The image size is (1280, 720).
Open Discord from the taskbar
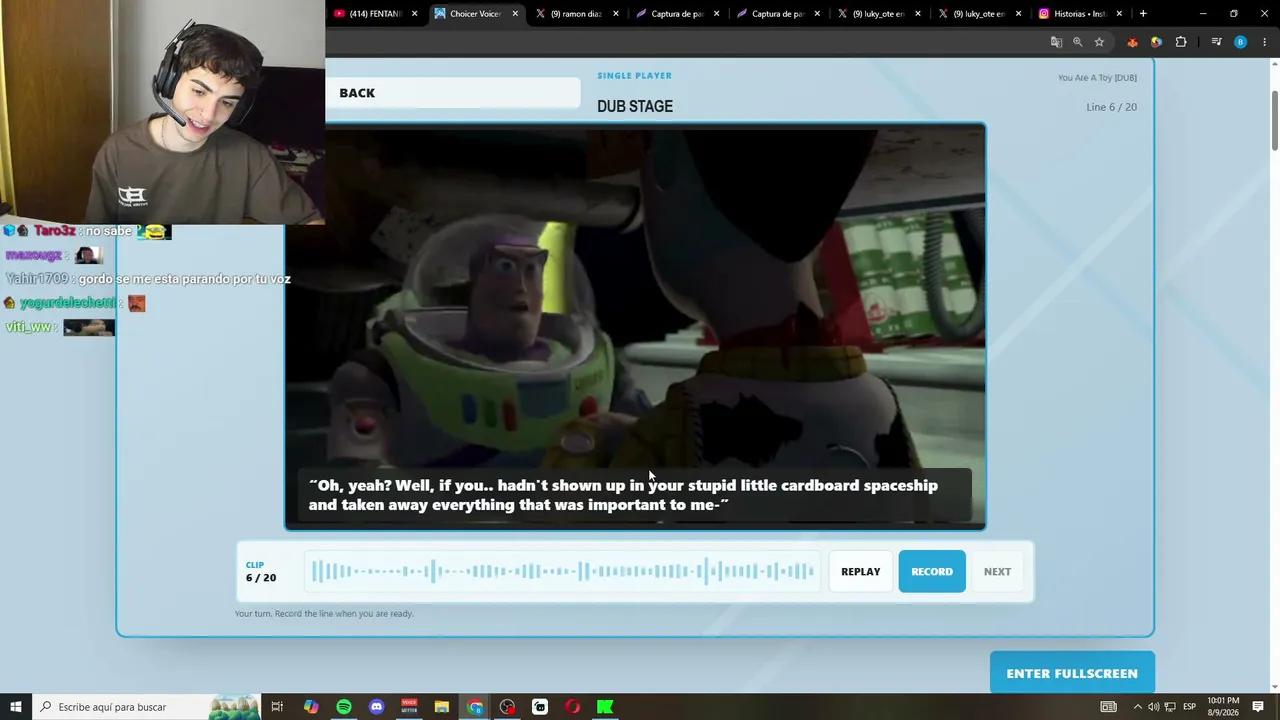click(x=376, y=707)
